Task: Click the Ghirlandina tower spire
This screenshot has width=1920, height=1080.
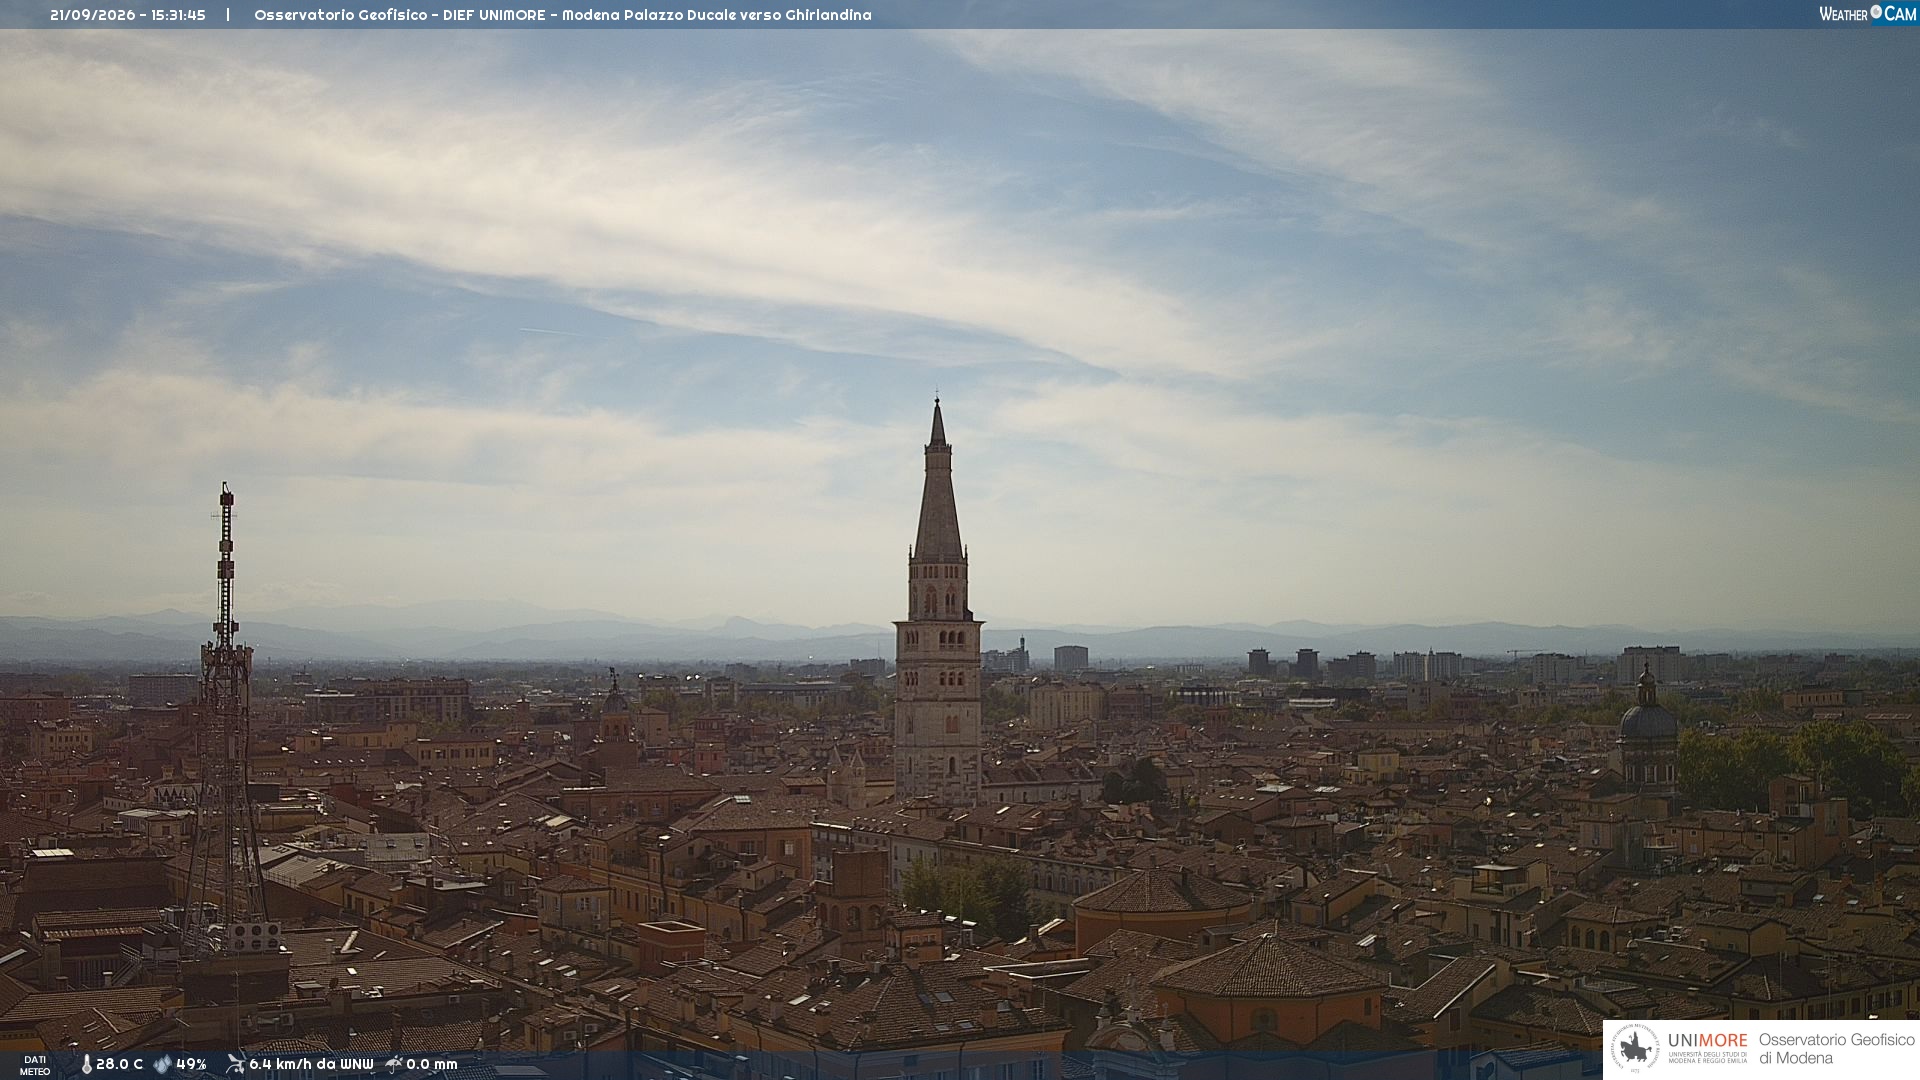Action: tap(937, 480)
